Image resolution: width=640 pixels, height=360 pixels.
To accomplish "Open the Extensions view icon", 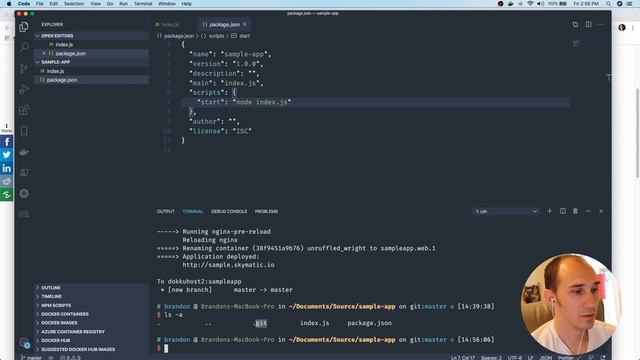I will 24,110.
